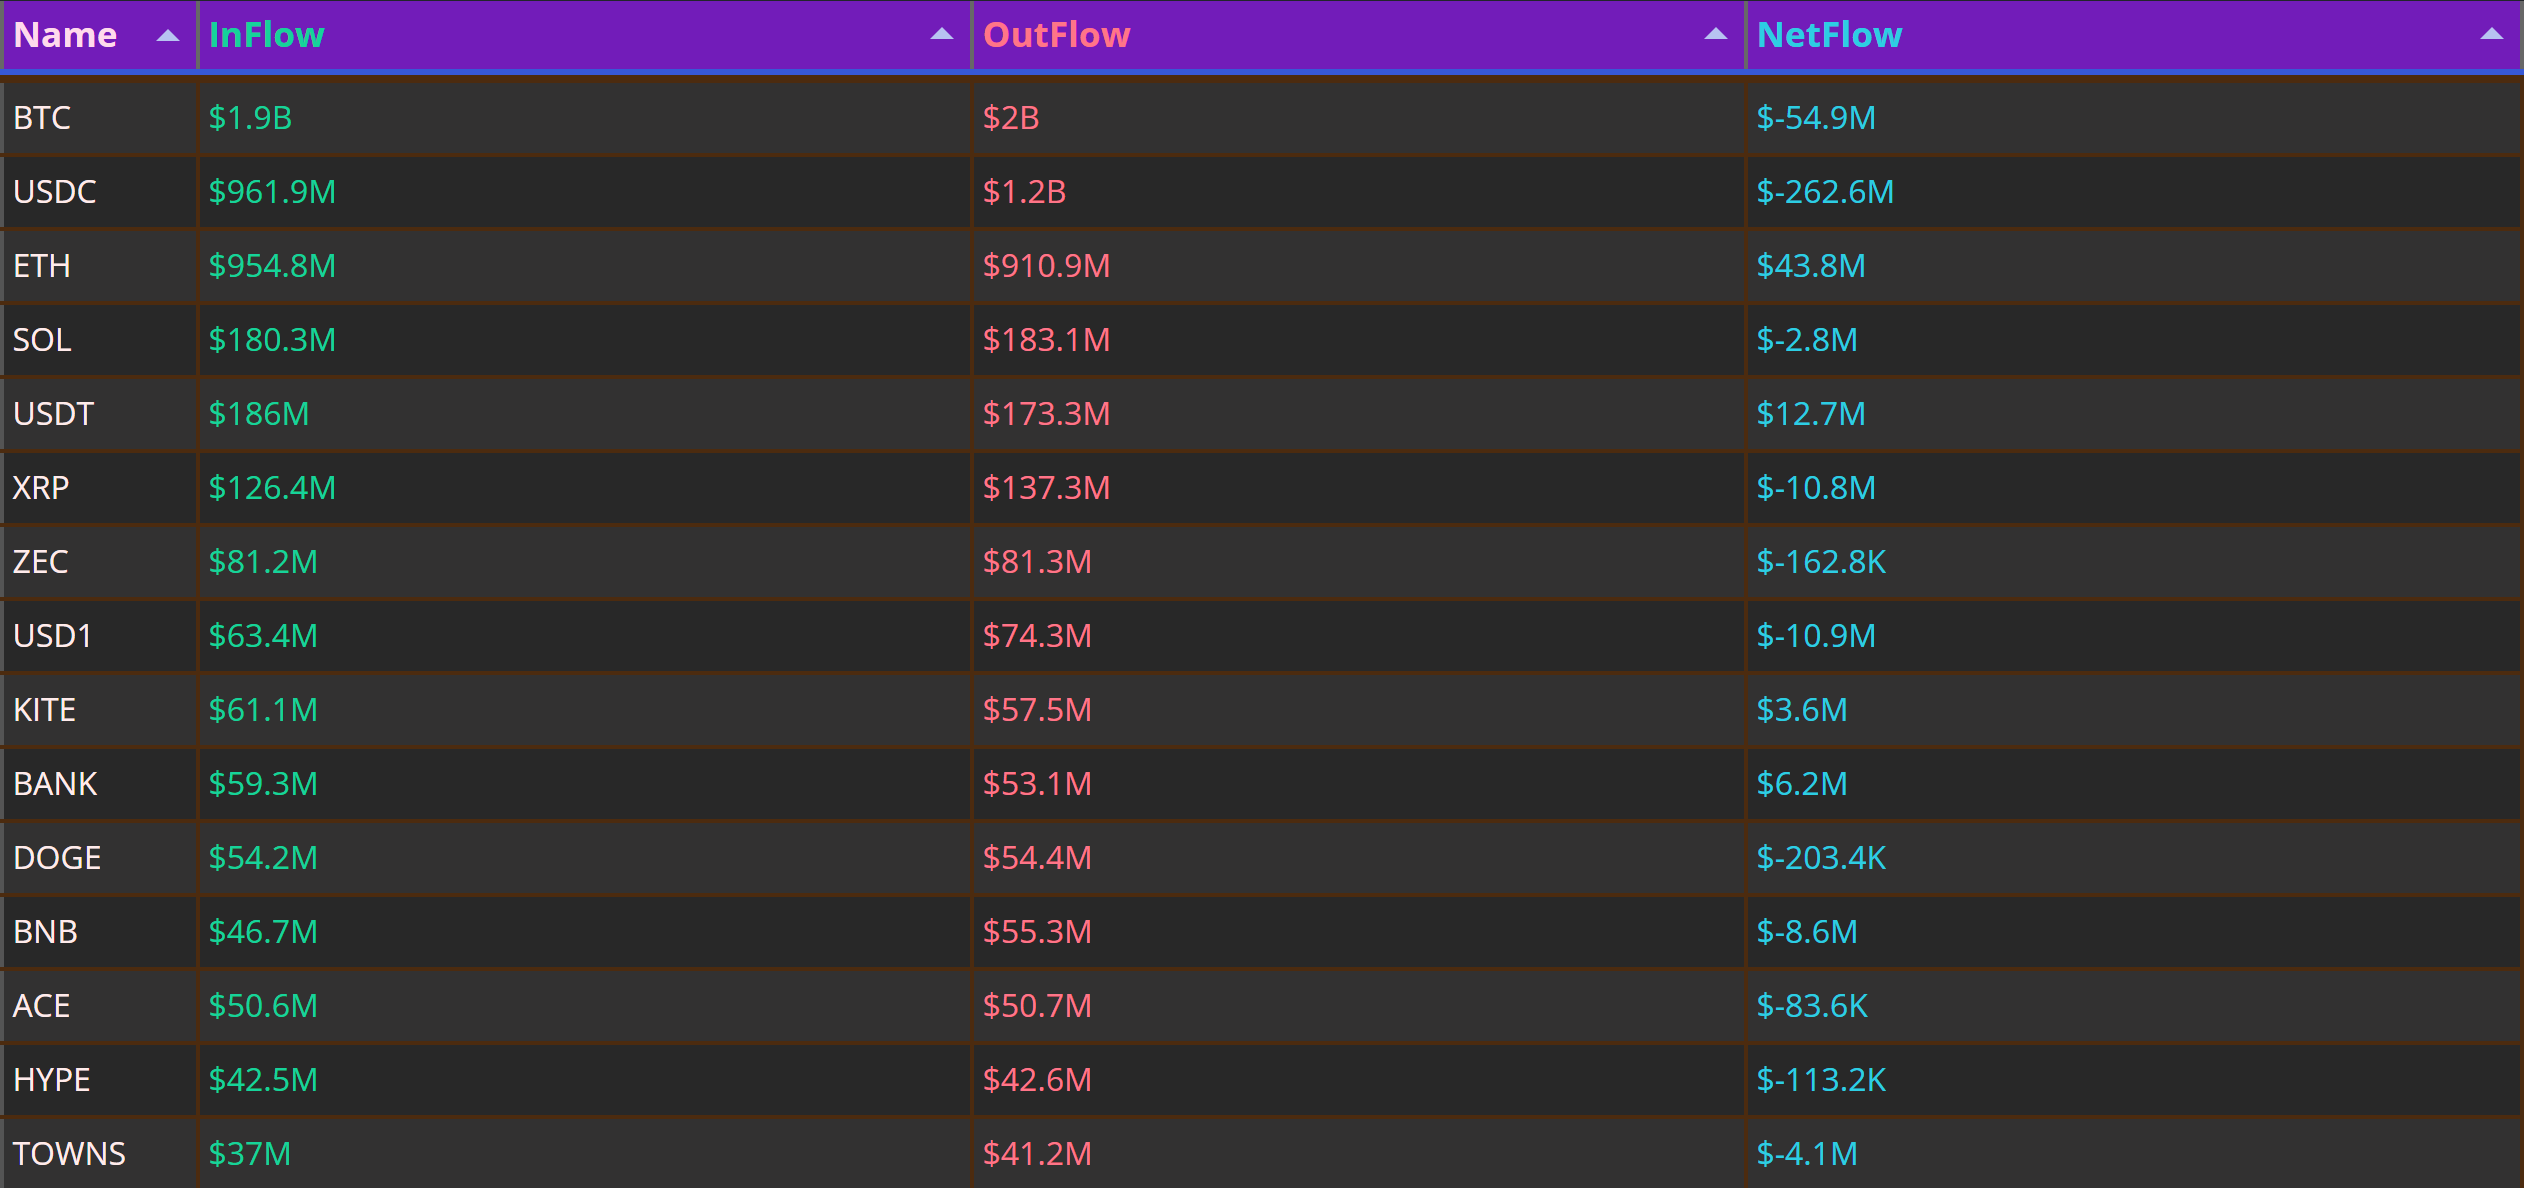Click the NetFlow header label

tap(1829, 35)
